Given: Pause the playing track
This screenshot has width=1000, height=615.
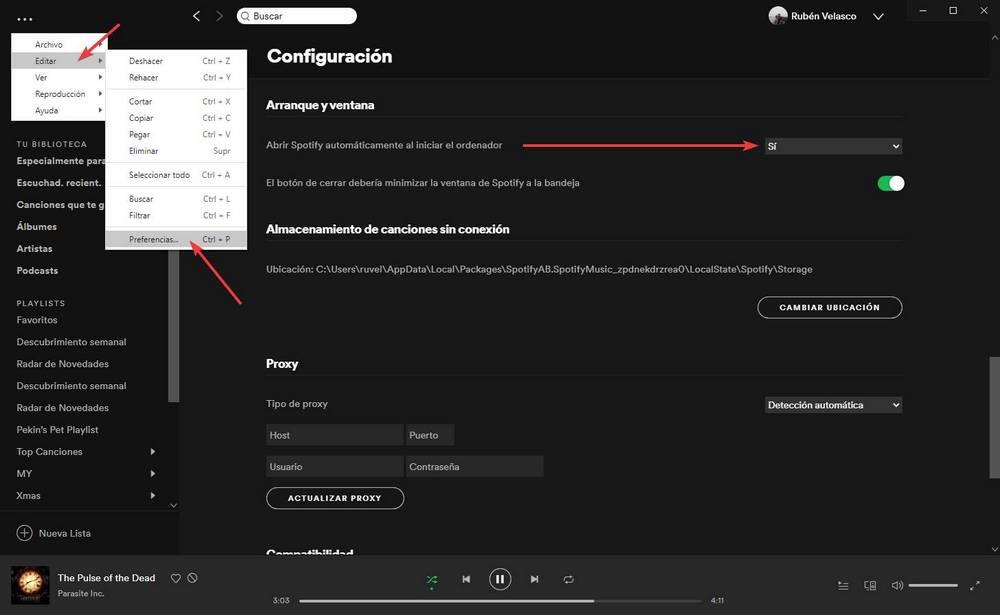Looking at the screenshot, I should pyautogui.click(x=500, y=578).
